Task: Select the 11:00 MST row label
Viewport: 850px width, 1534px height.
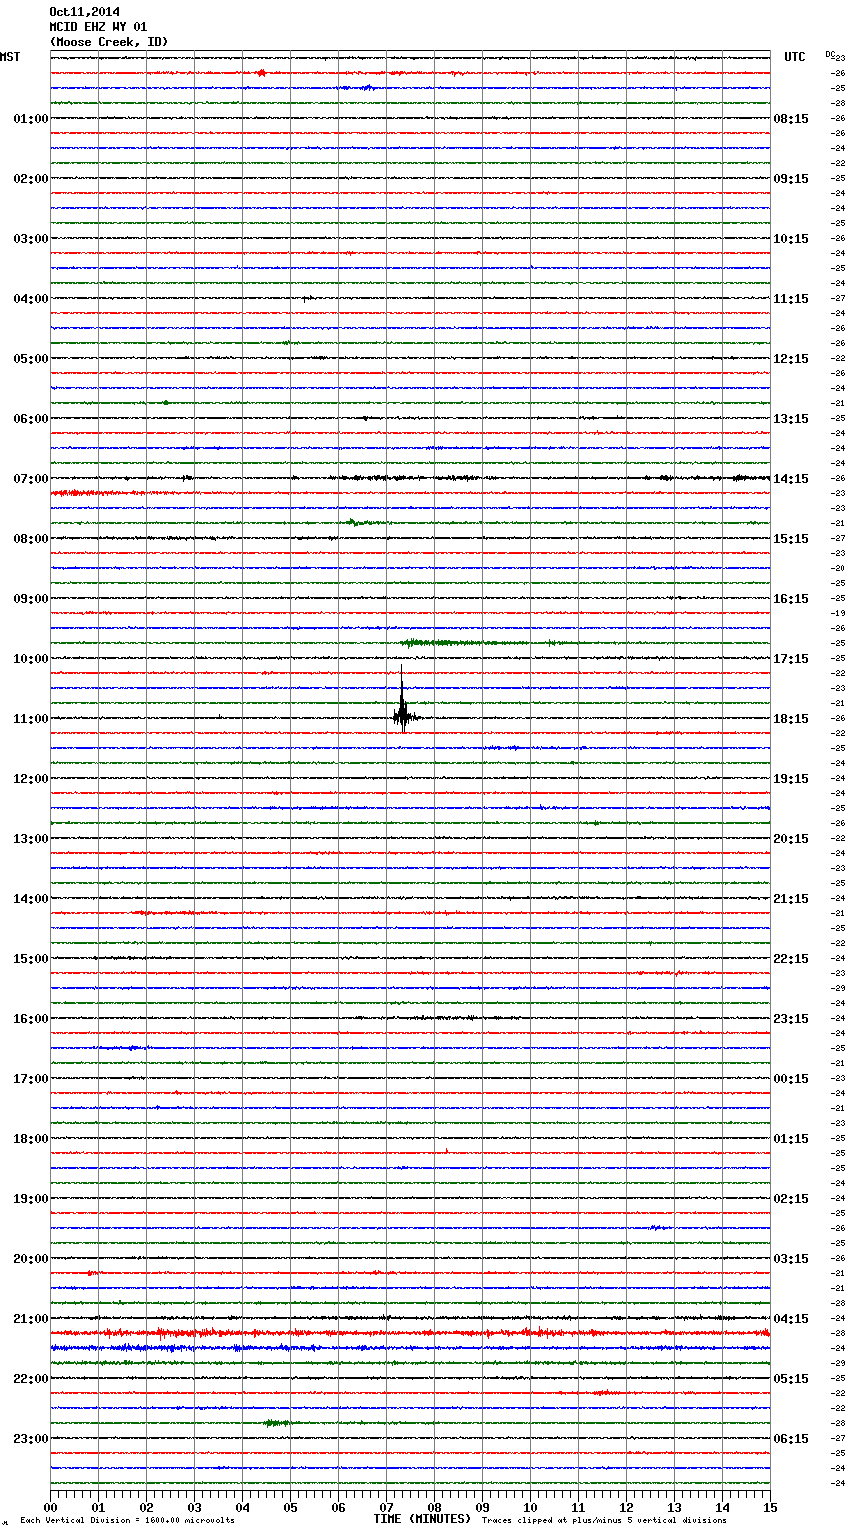Action: coord(30,719)
